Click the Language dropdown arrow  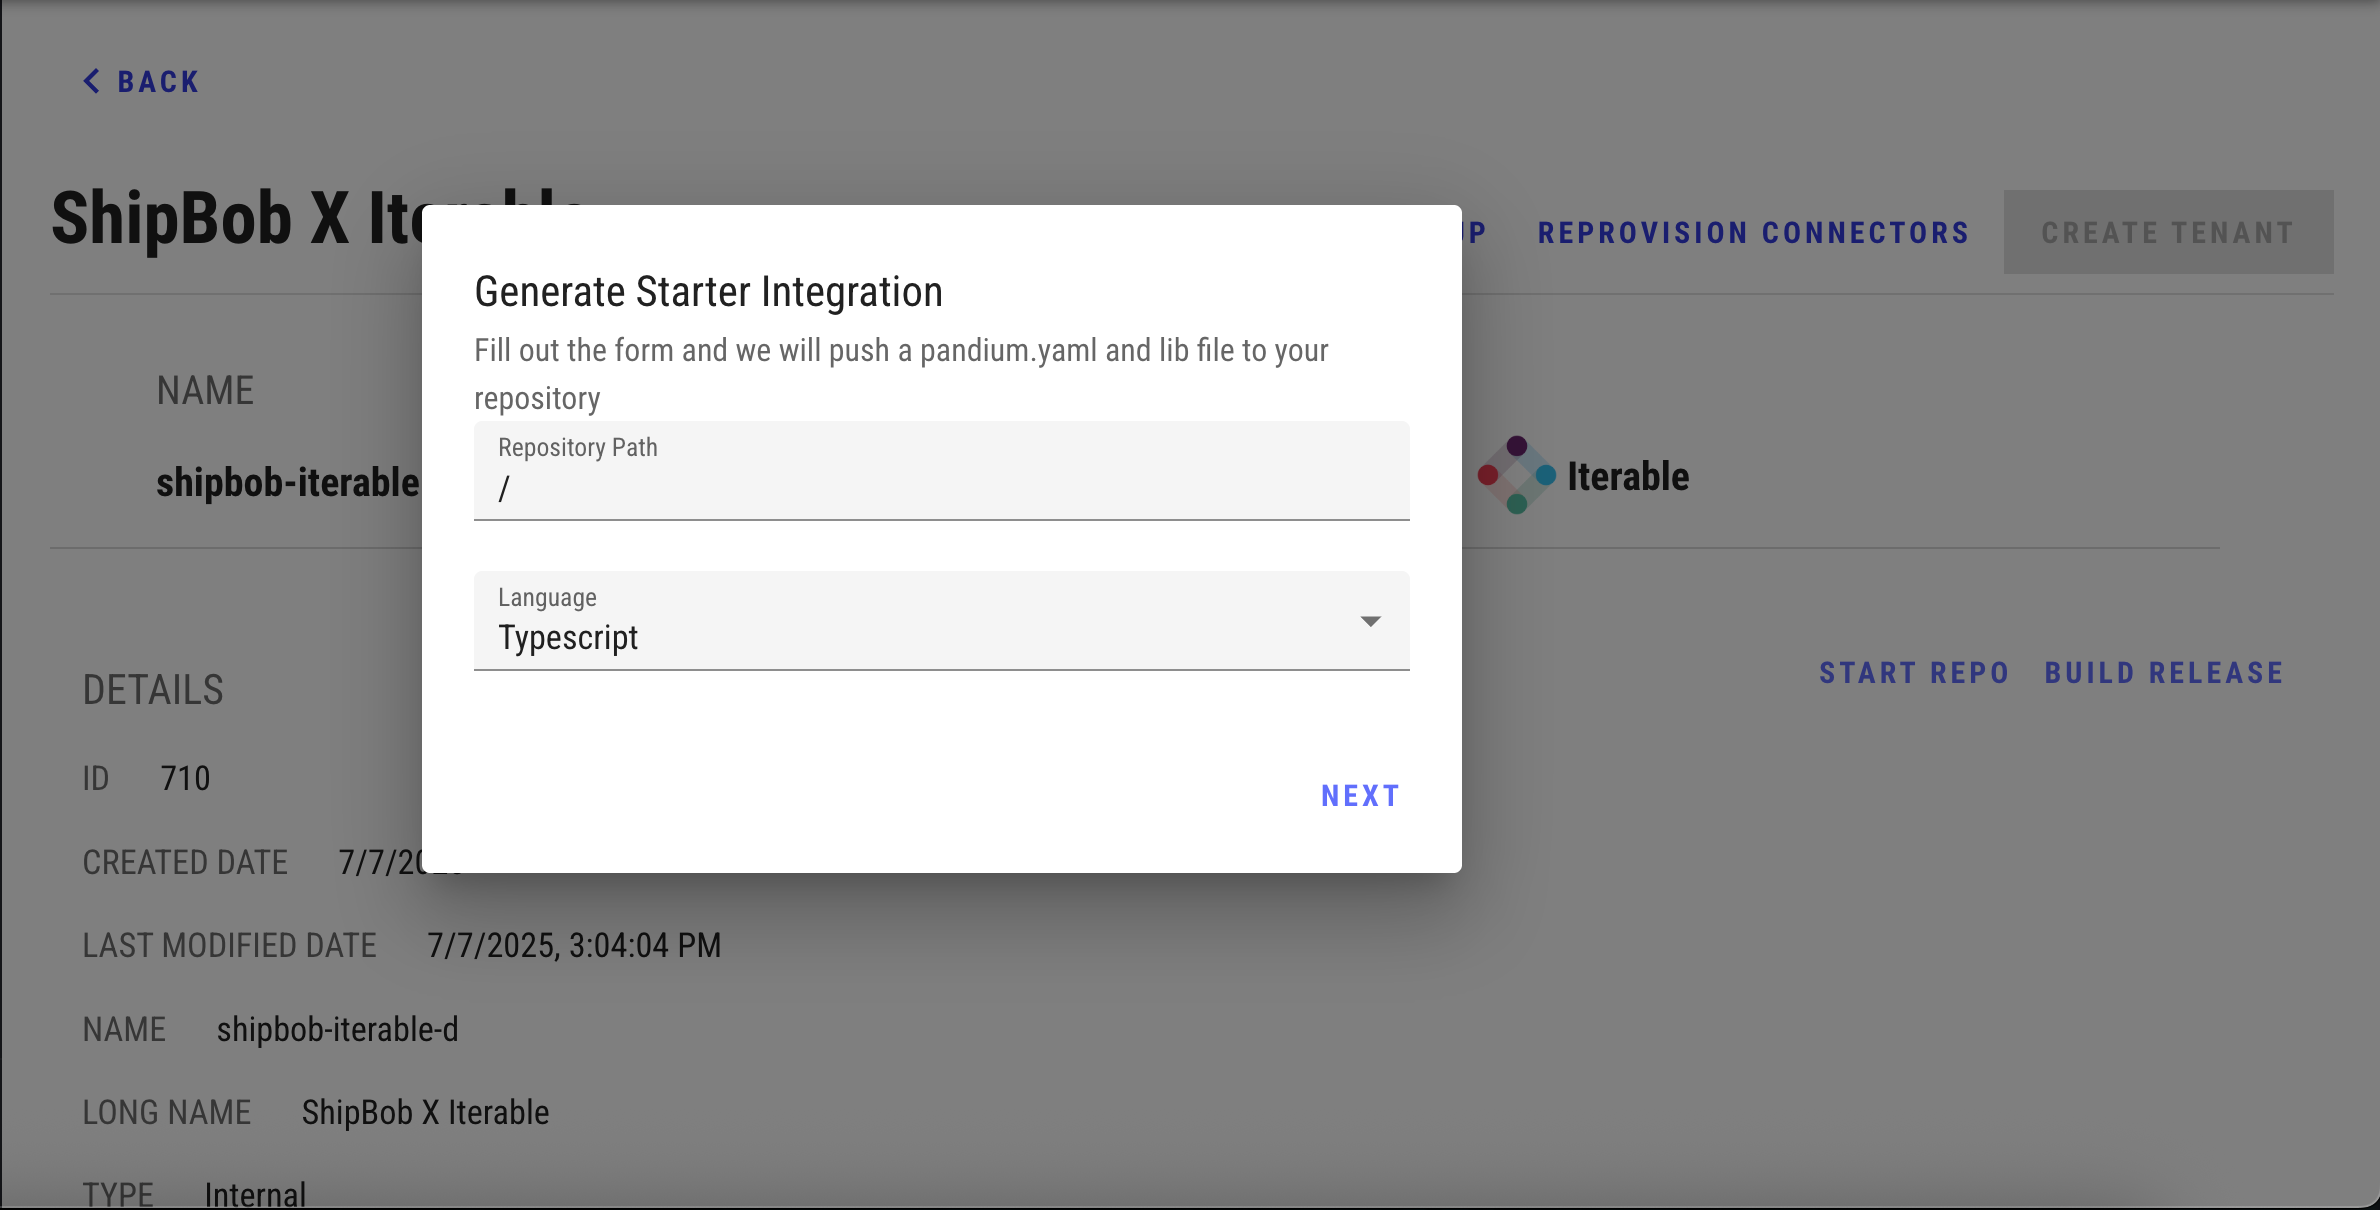click(1370, 622)
